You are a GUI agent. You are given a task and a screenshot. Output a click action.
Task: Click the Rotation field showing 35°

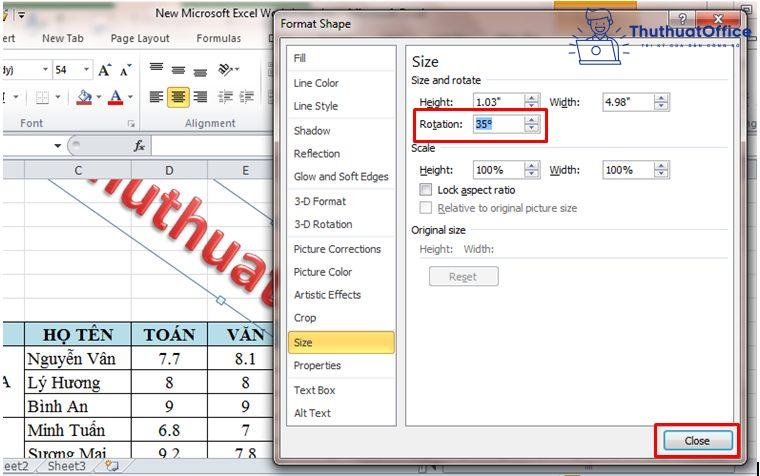point(499,124)
